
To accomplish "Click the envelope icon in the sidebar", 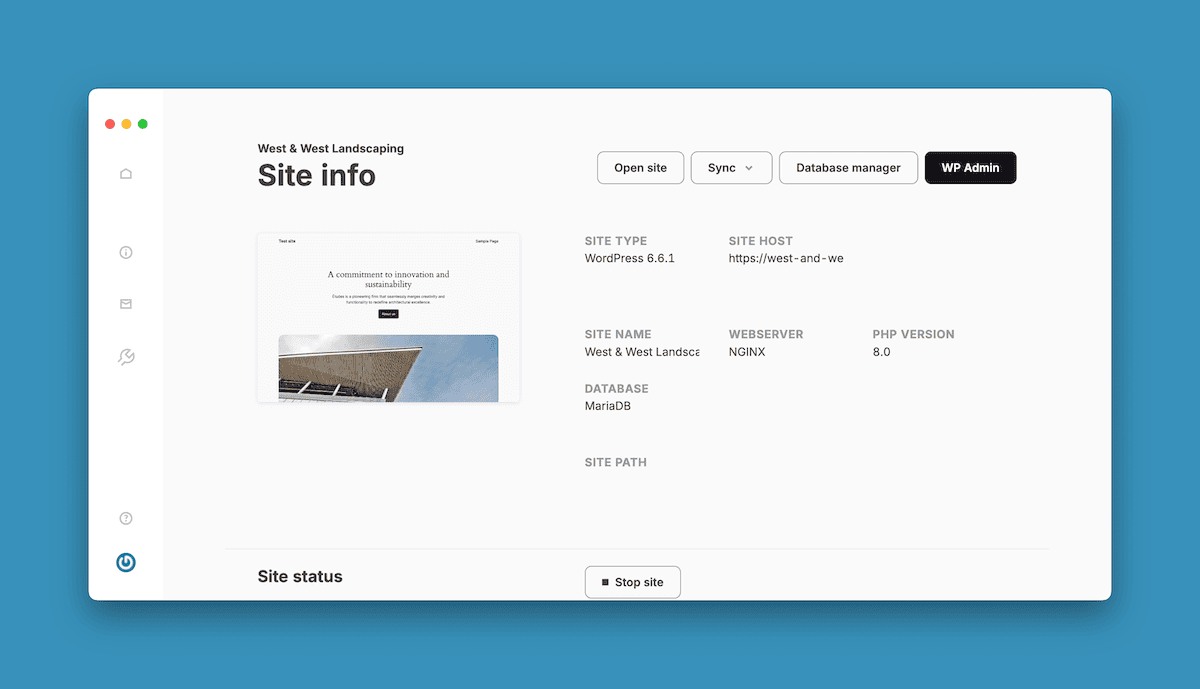I will 126,304.
